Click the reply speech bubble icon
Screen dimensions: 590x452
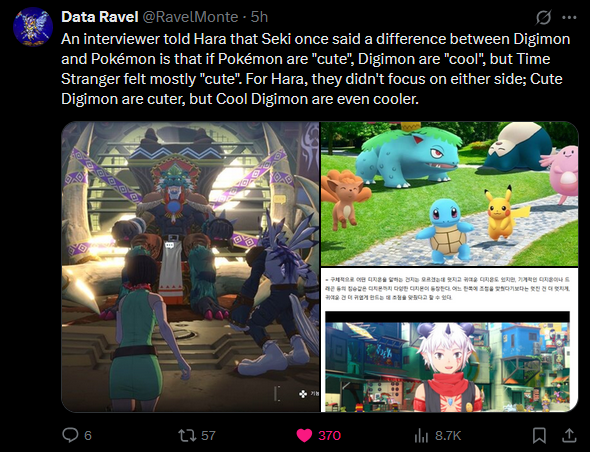click(x=70, y=435)
